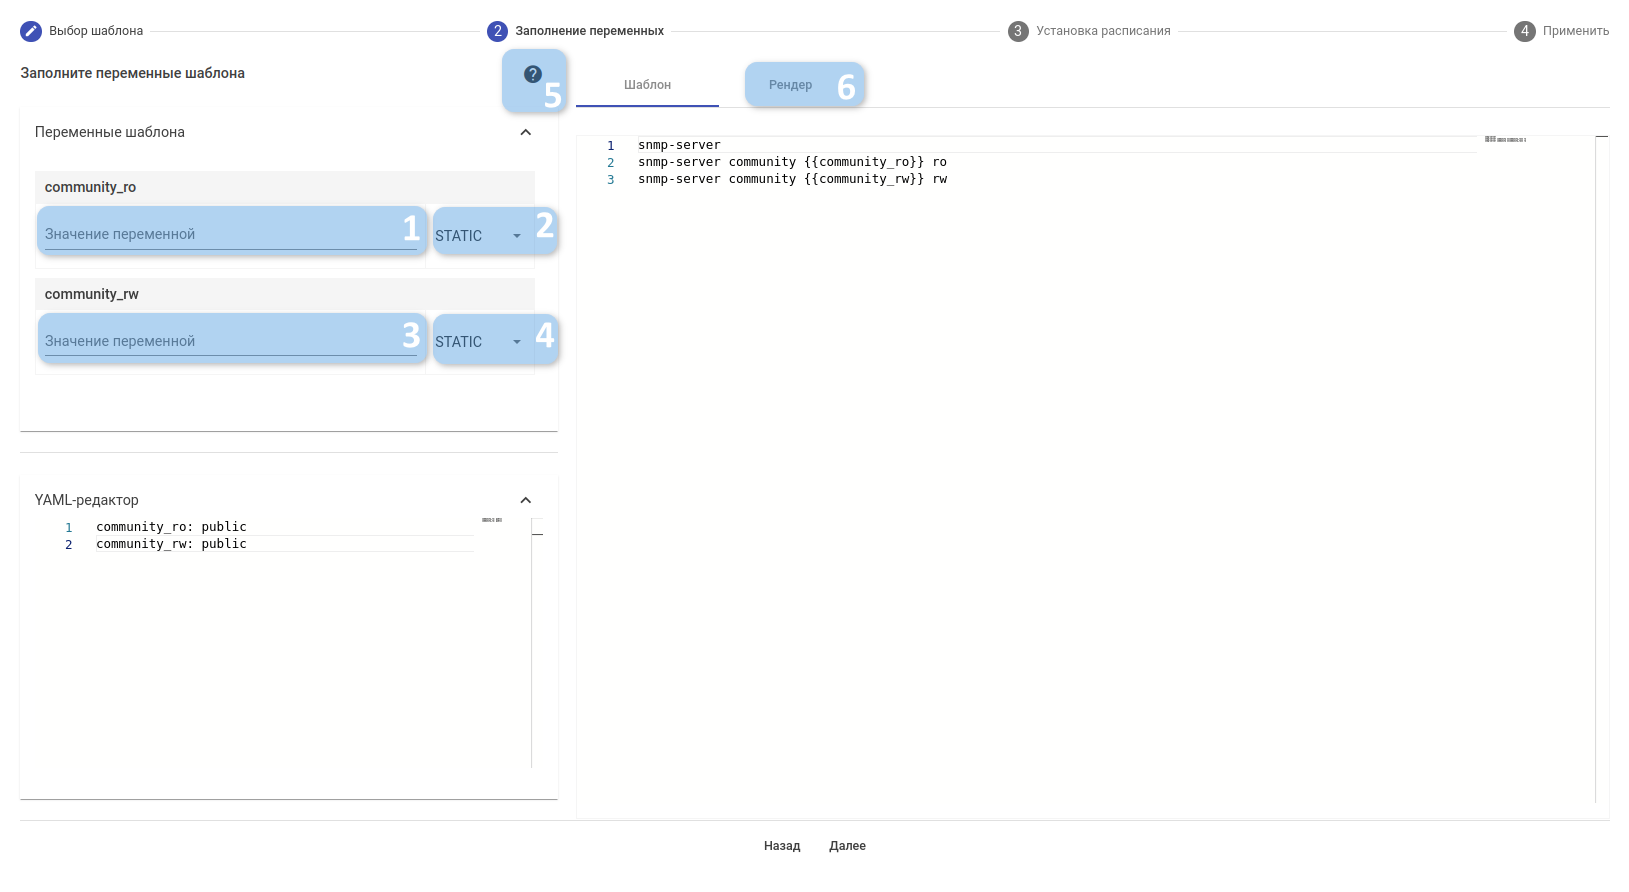Click step 3 circle icon
Screen dimensions: 1629x892
[1018, 31]
